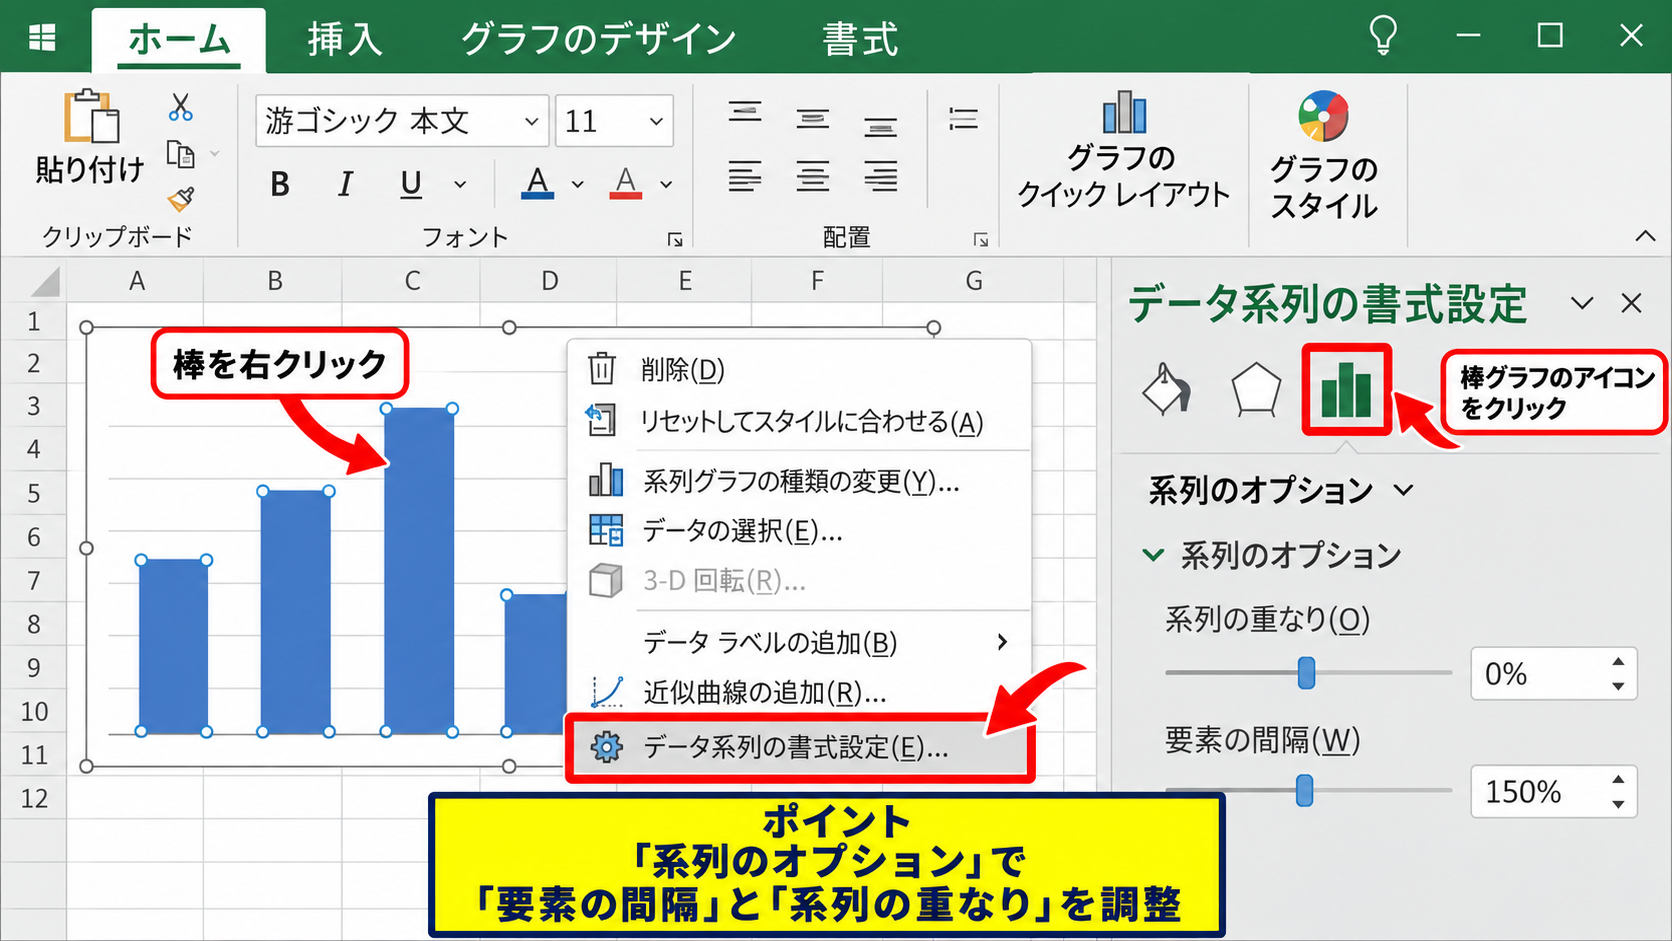Click the top align icon
The image size is (1672, 941).
[x=745, y=112]
